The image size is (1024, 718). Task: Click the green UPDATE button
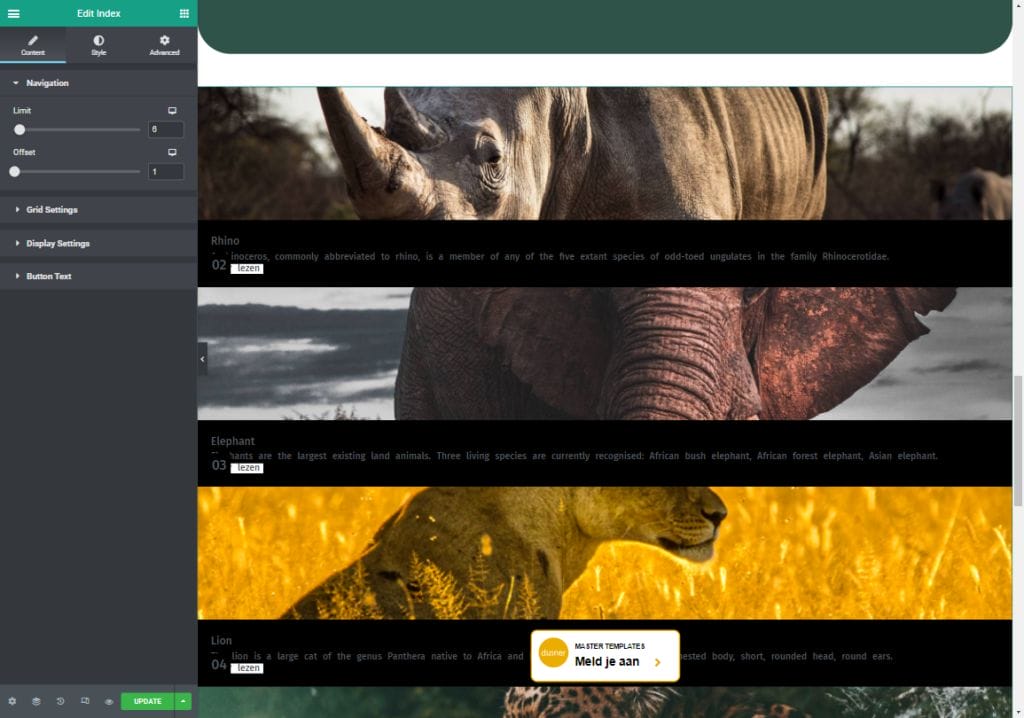point(147,702)
